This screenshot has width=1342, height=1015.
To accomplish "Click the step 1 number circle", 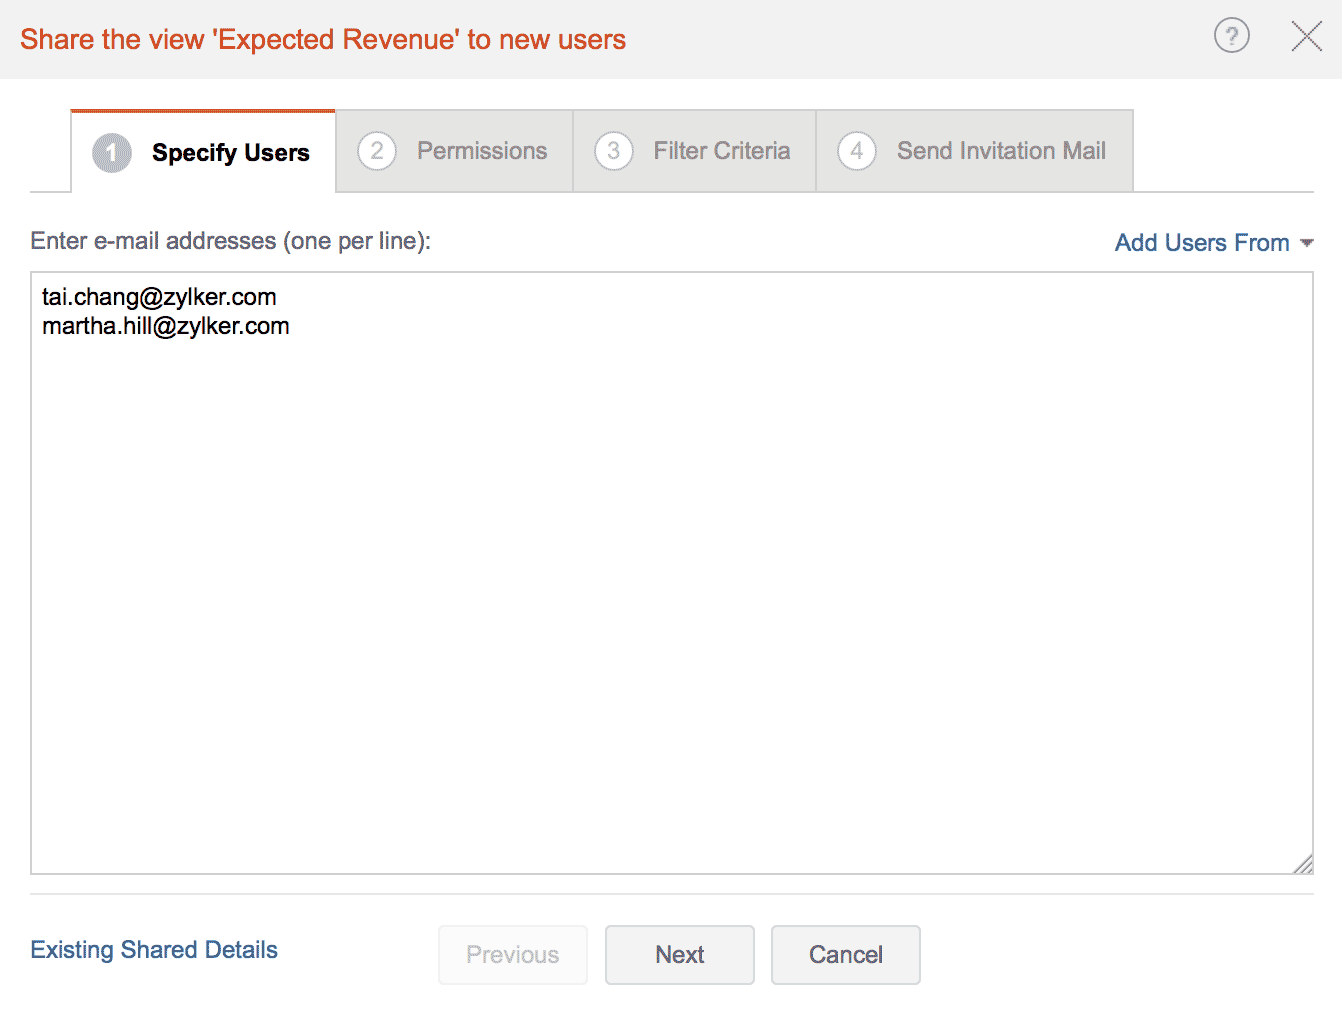I will coord(112,153).
